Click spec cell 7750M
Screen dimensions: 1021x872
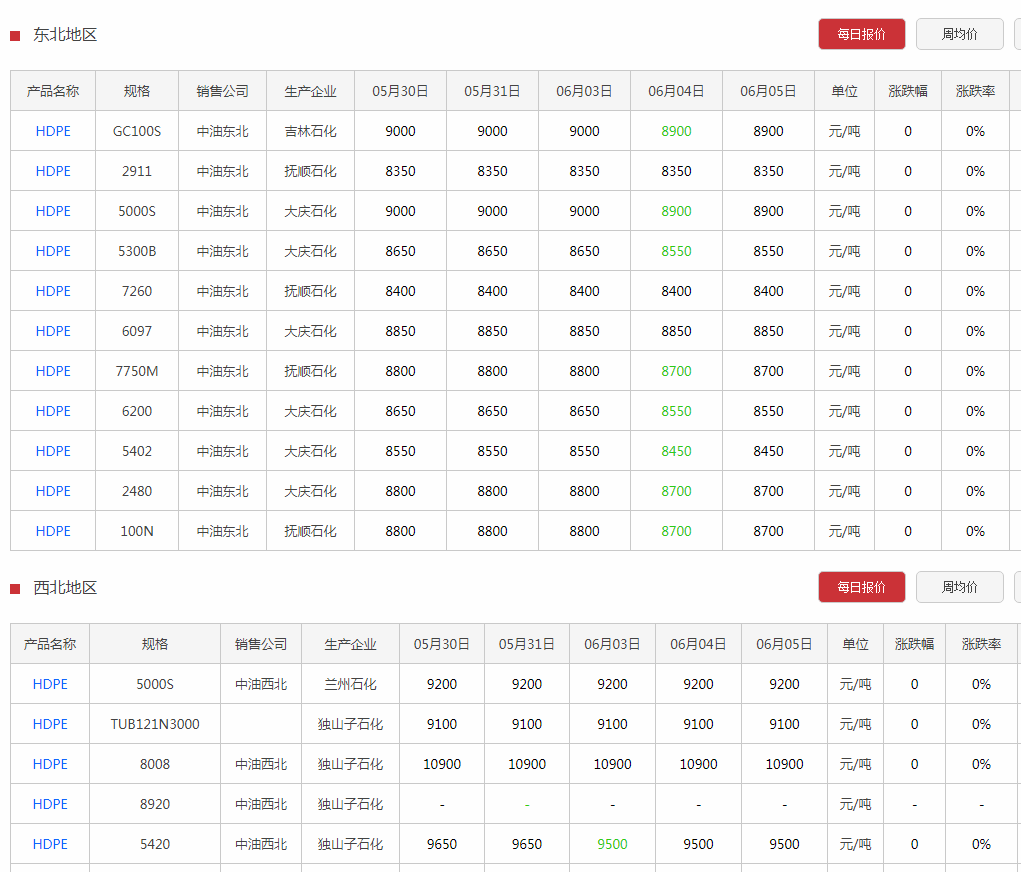click(x=137, y=371)
